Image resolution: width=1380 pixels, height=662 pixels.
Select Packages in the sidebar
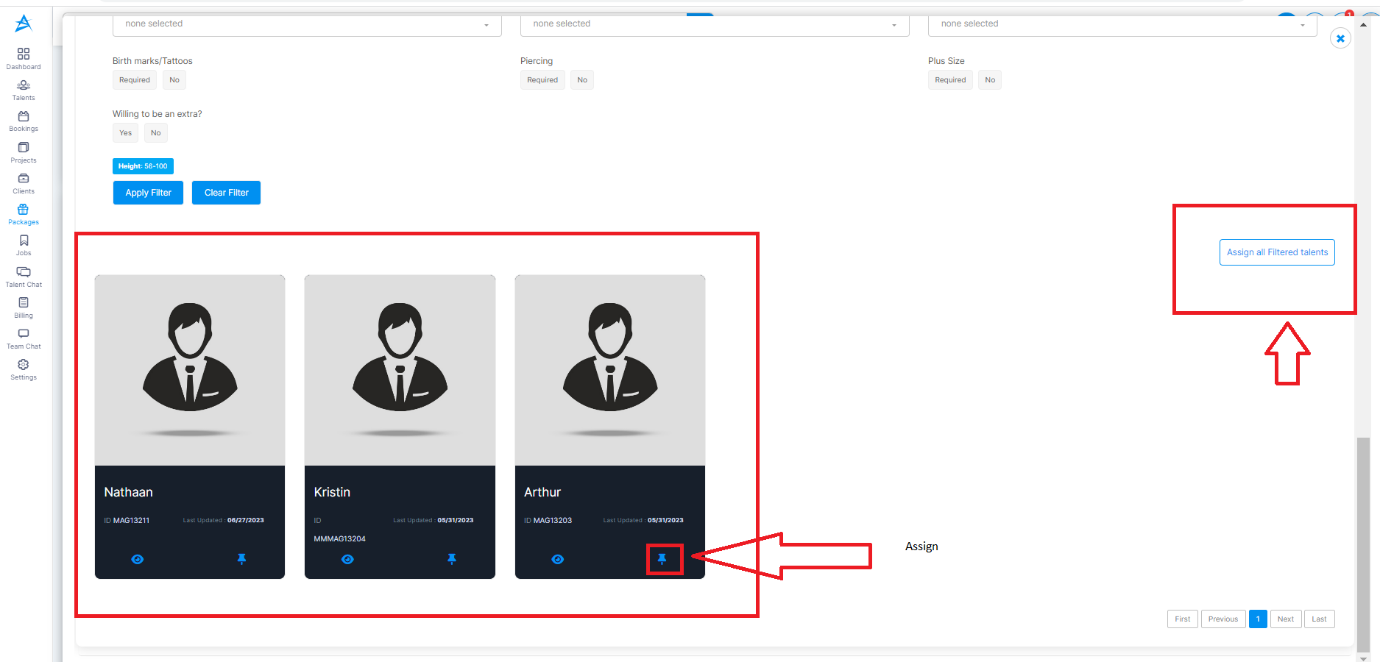pyautogui.click(x=23, y=214)
